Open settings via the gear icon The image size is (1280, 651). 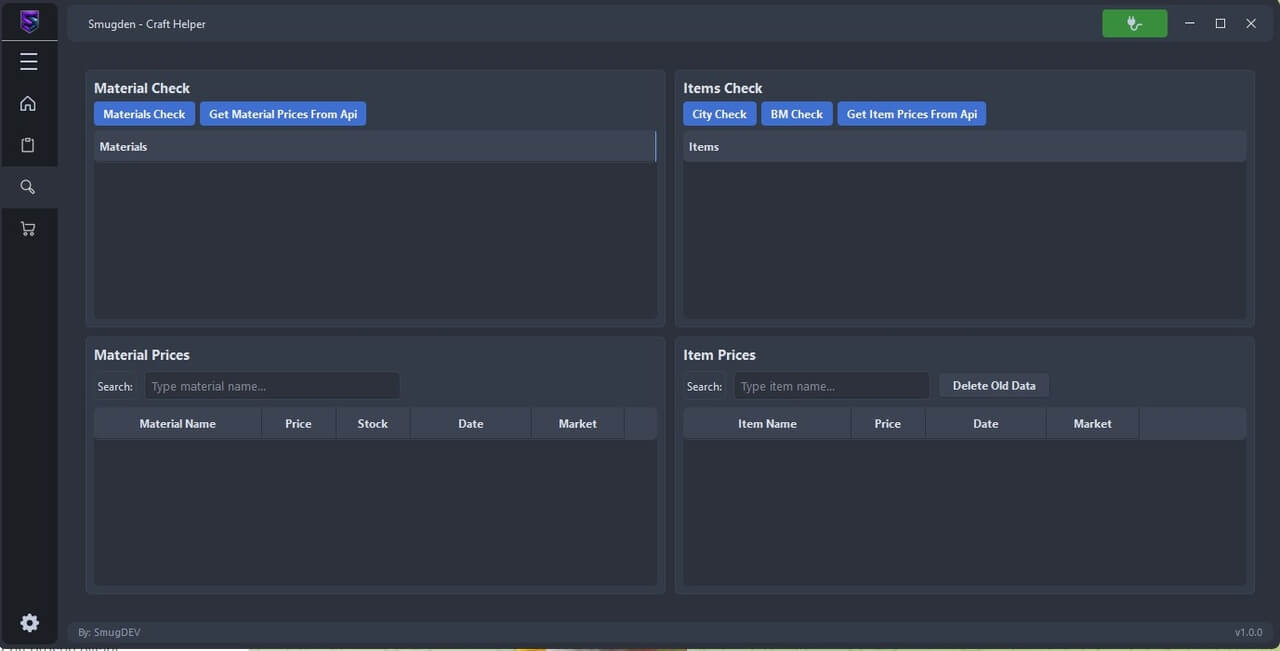[x=30, y=623]
